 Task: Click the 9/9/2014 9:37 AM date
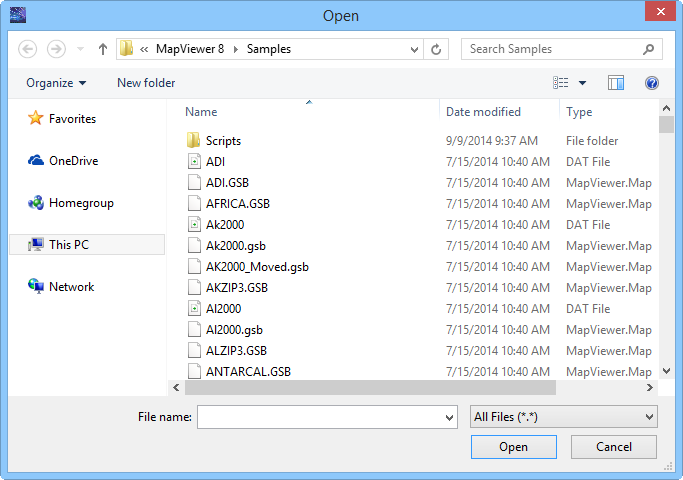(492, 141)
